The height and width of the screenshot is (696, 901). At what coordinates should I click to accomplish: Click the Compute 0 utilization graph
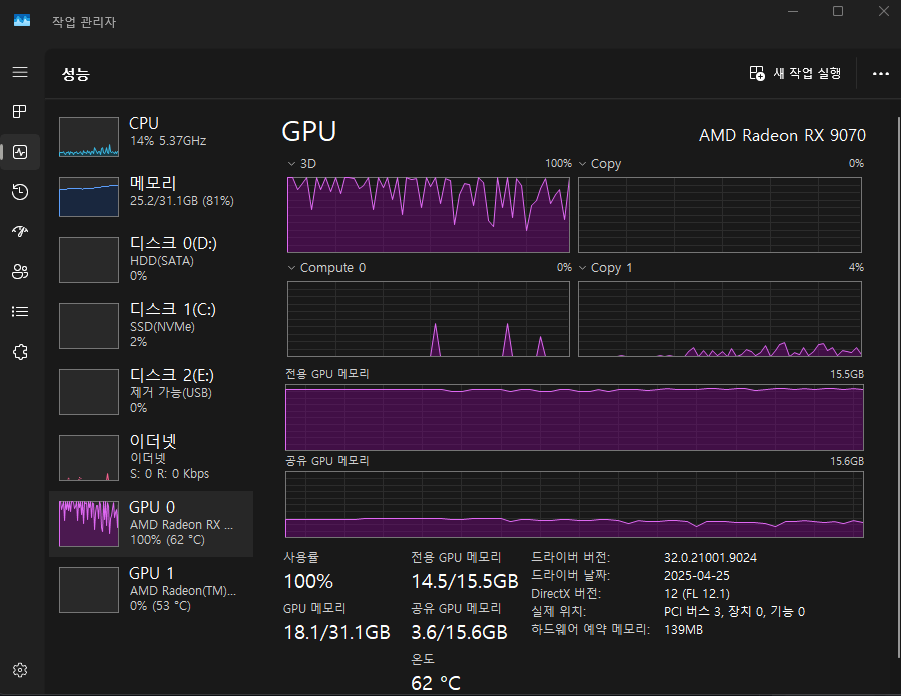pyautogui.click(x=428, y=319)
